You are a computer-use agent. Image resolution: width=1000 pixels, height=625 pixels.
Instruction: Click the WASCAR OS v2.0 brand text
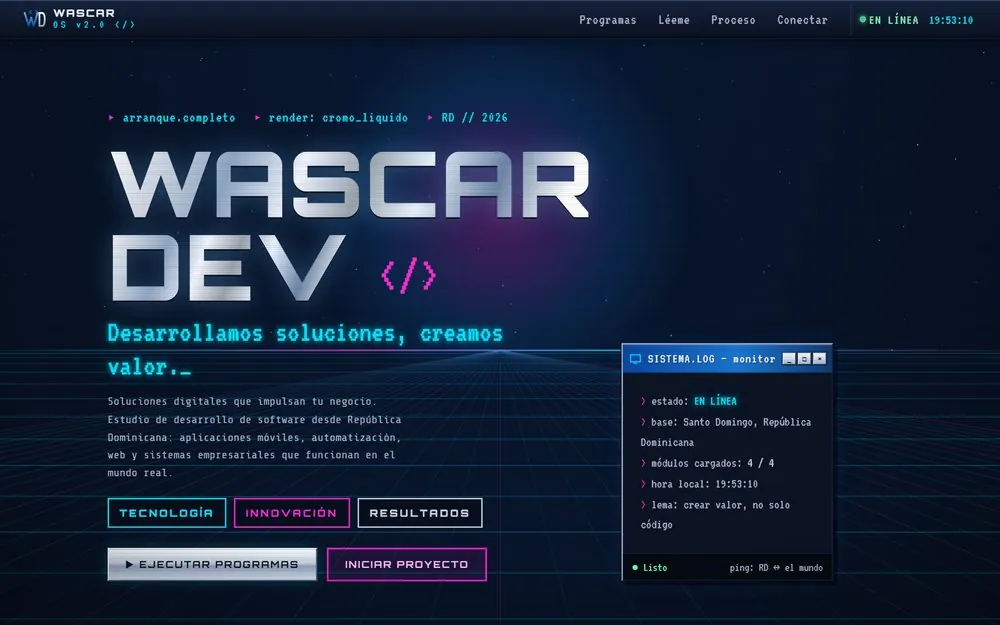(x=93, y=19)
